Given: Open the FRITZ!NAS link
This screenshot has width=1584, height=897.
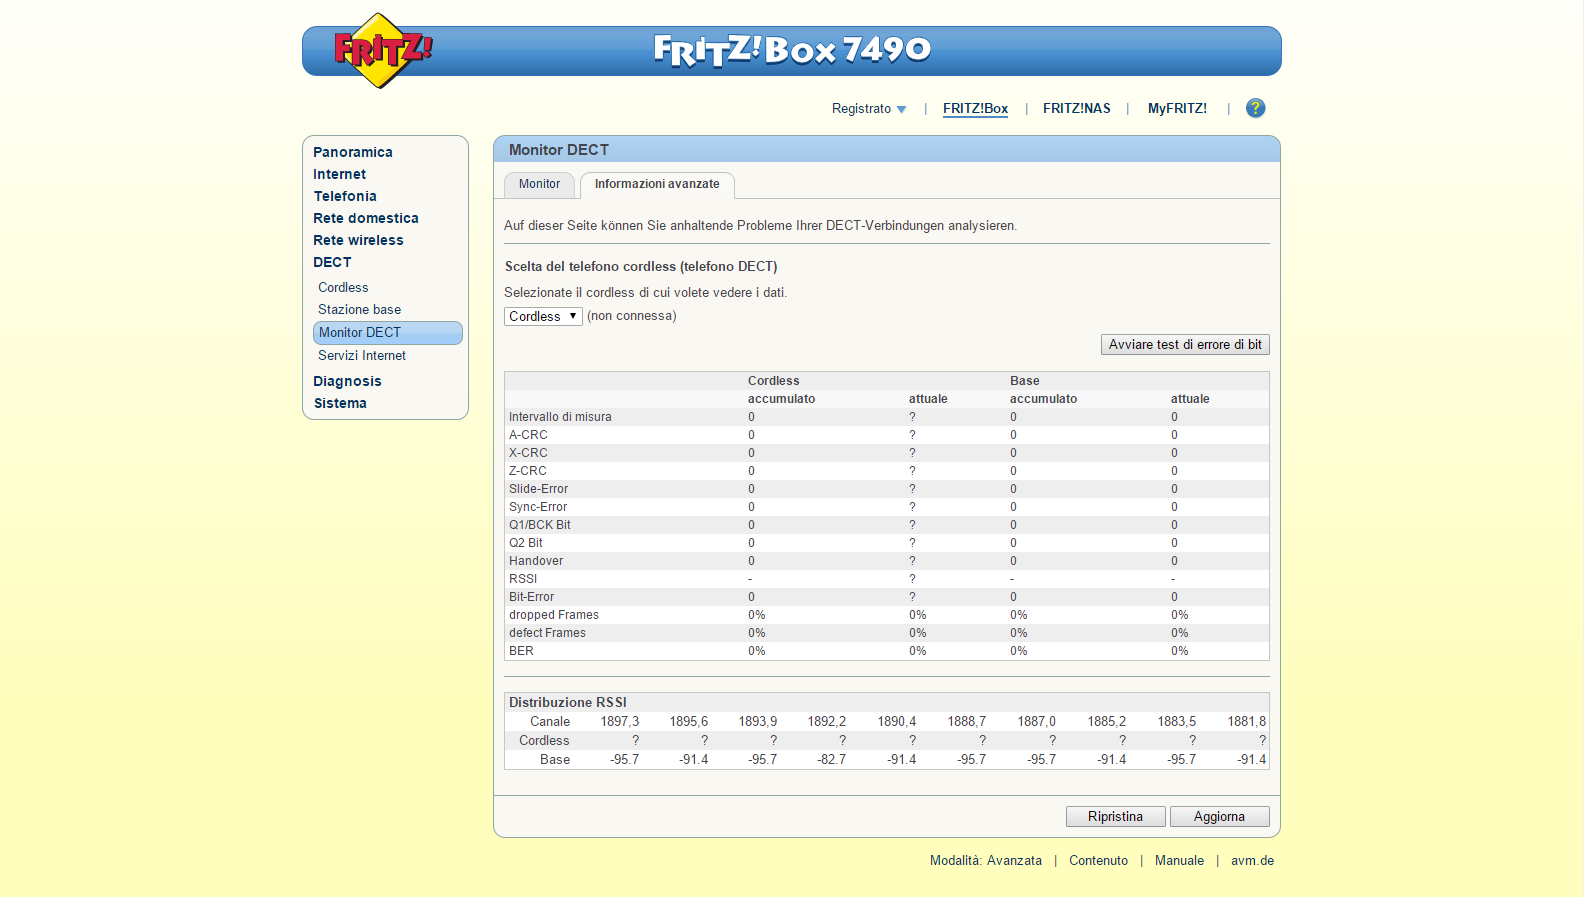Looking at the screenshot, I should pos(1076,108).
